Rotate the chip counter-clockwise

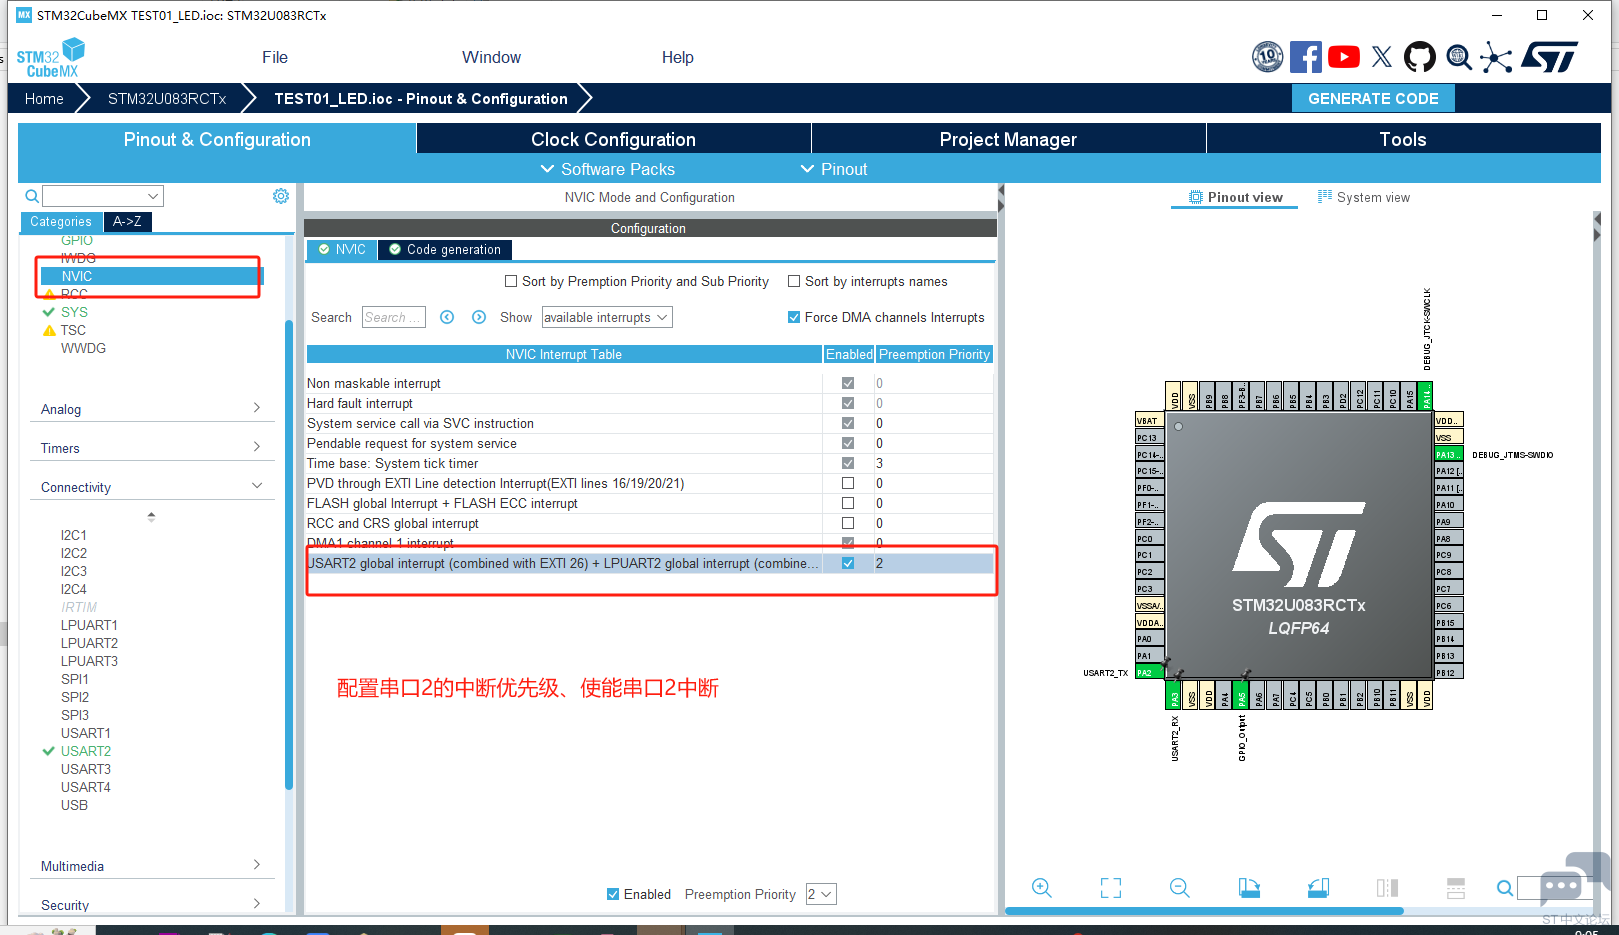tap(1318, 888)
